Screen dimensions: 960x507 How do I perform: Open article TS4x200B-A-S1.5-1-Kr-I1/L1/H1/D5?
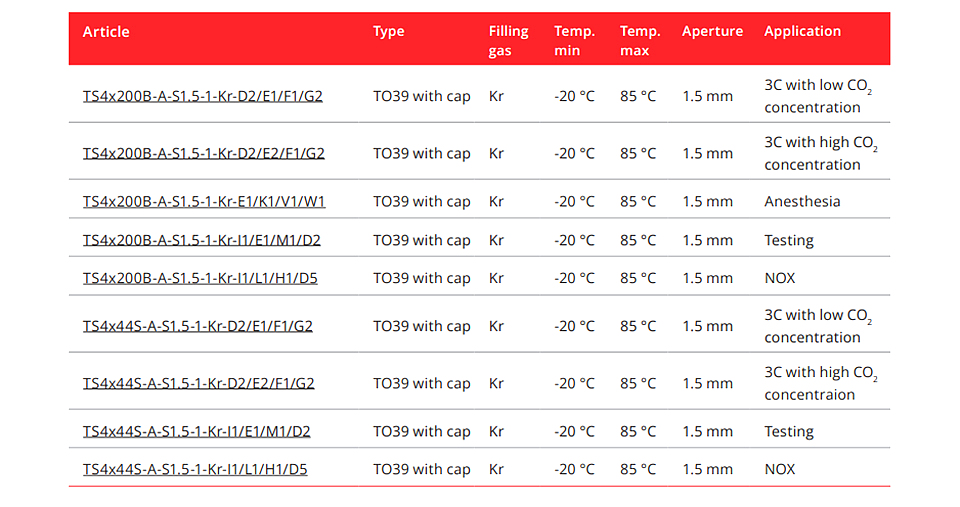click(200, 278)
